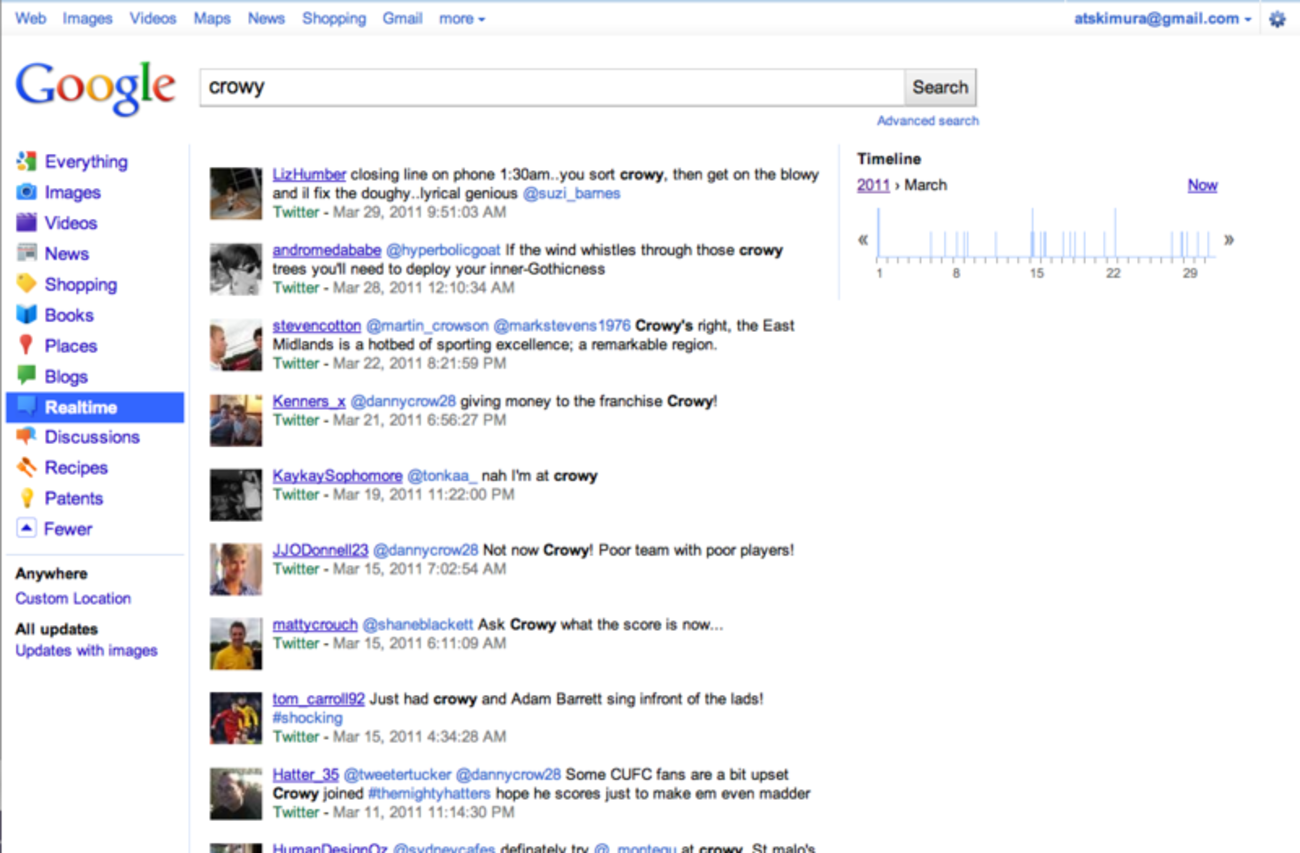Click the timeline bar at day 1
Screen dimensions: 1300x853
(x=879, y=233)
